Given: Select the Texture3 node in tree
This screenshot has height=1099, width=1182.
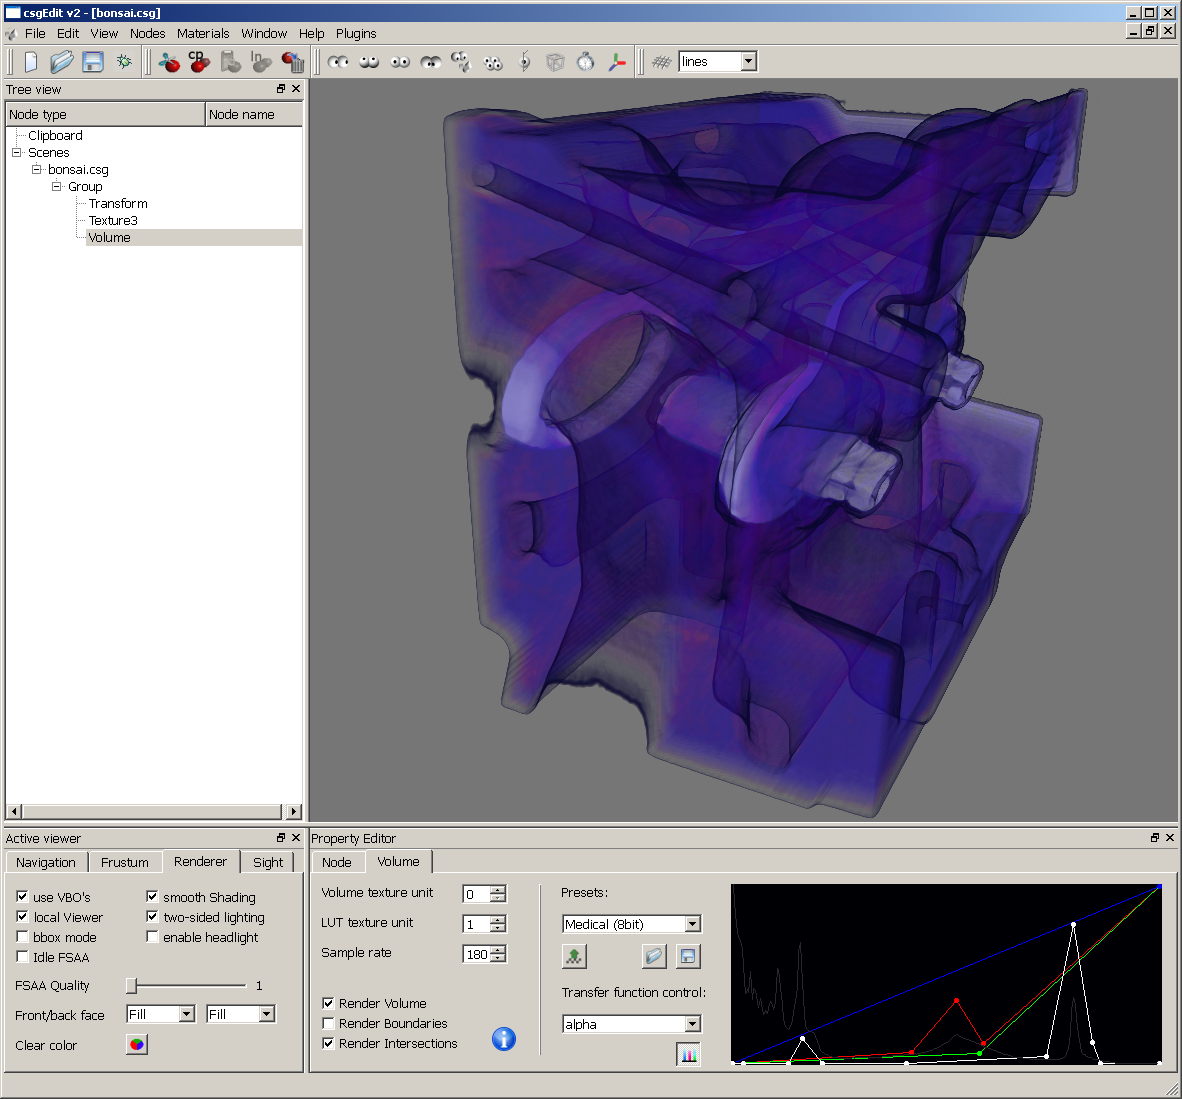Looking at the screenshot, I should click(113, 220).
